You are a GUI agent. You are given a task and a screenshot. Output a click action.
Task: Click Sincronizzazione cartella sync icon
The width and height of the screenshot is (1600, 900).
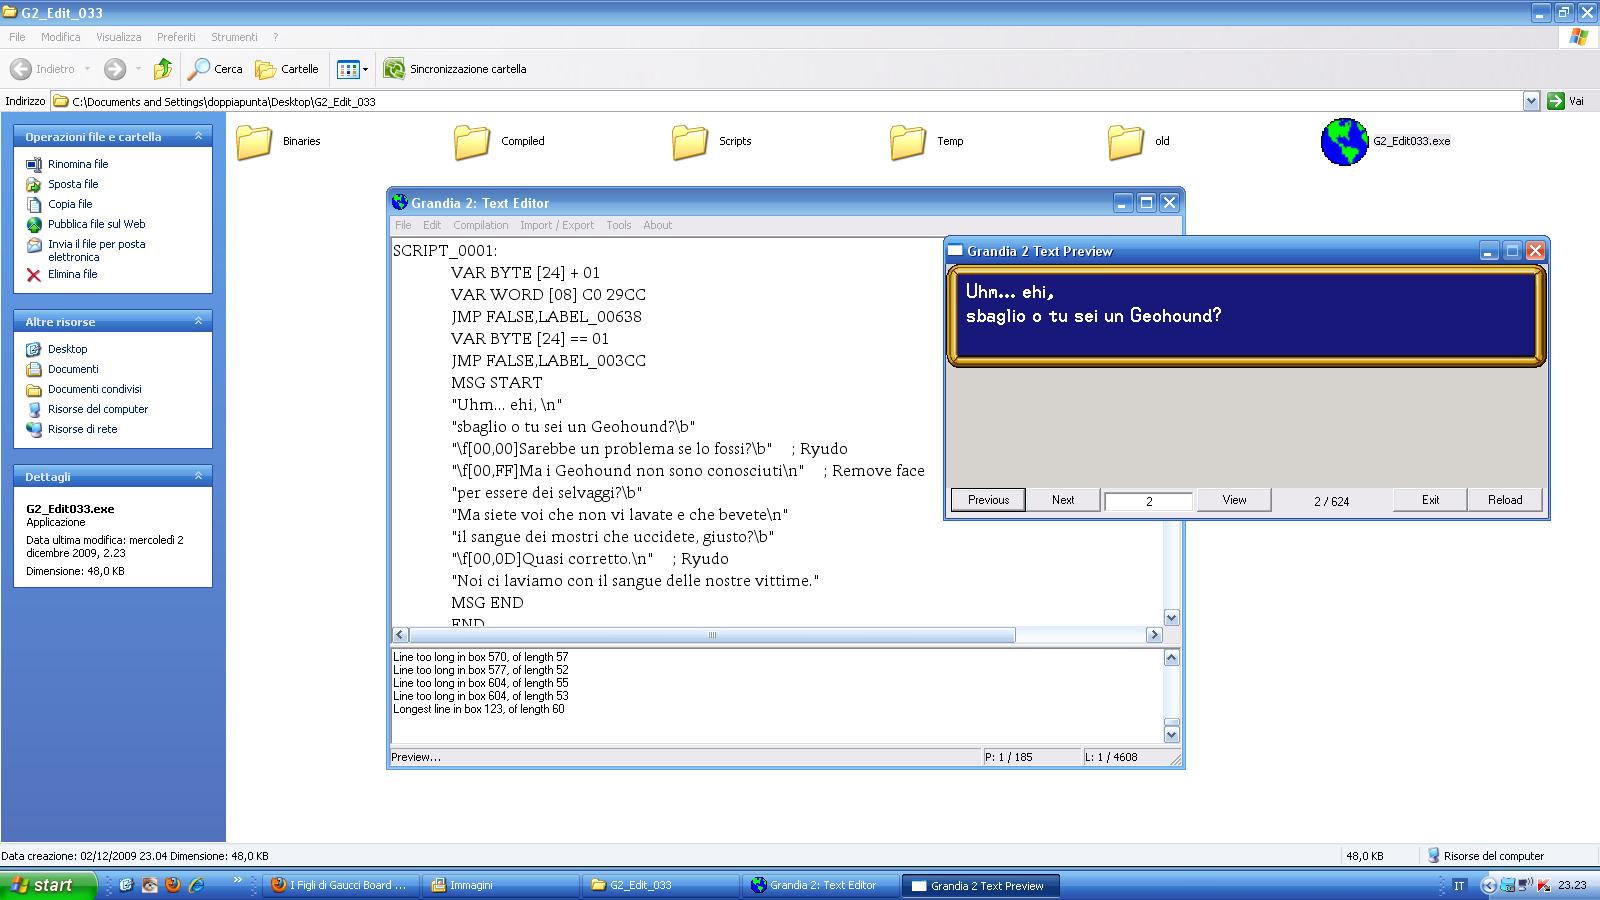click(394, 69)
